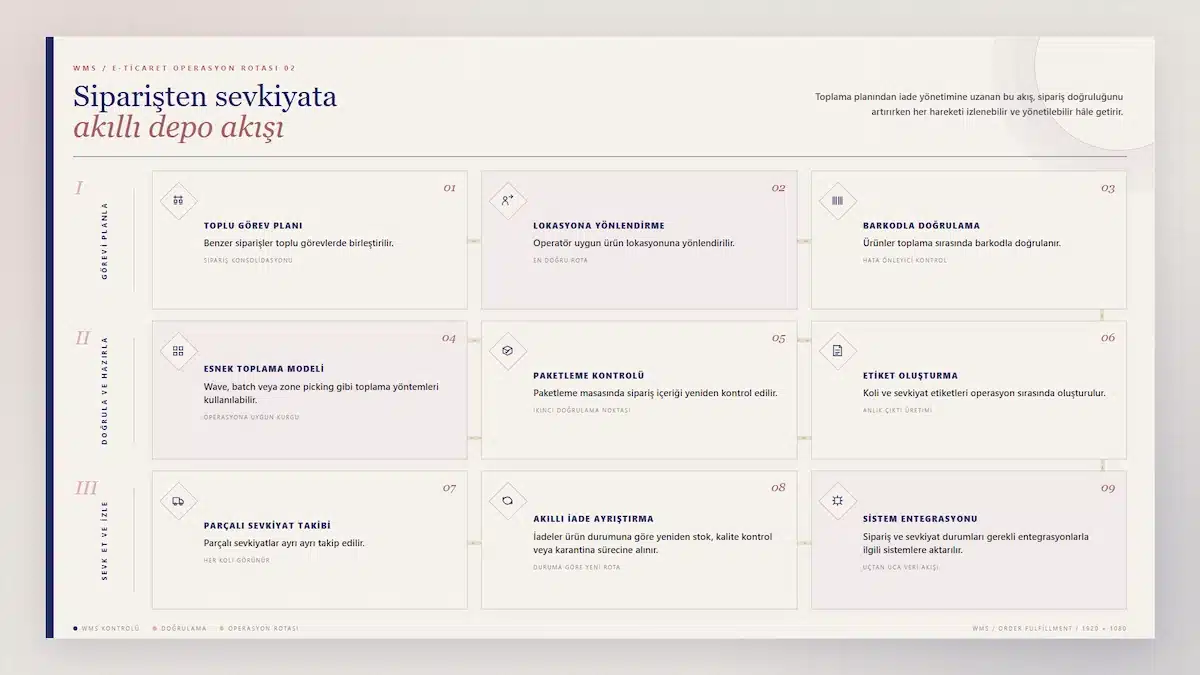Screen dimensions: 1200x675
Task: Click the card number 01
Action: click(449, 188)
